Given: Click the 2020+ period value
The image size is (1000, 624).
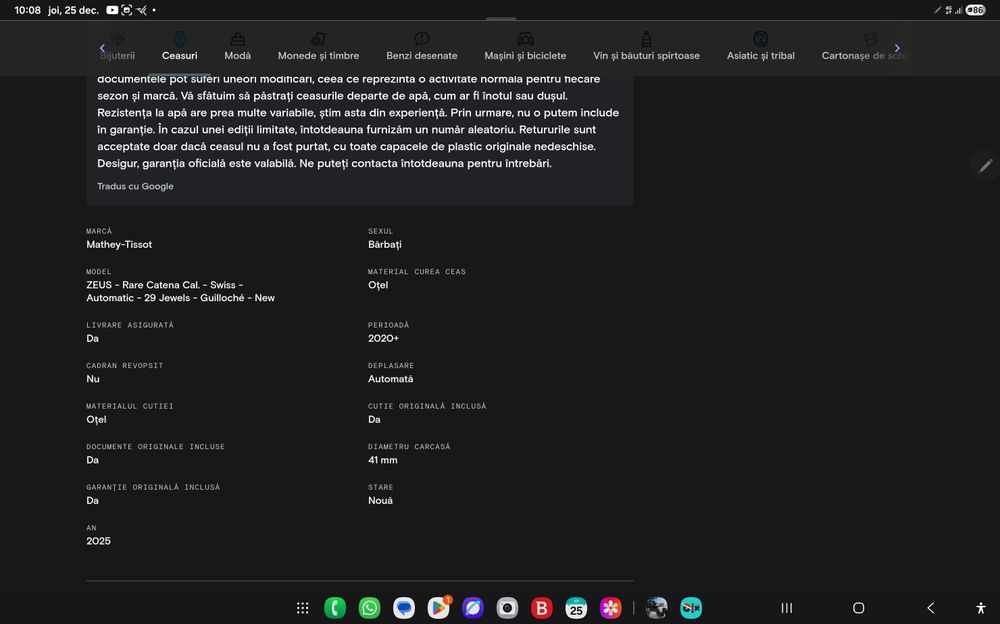Looking at the screenshot, I should (383, 338).
